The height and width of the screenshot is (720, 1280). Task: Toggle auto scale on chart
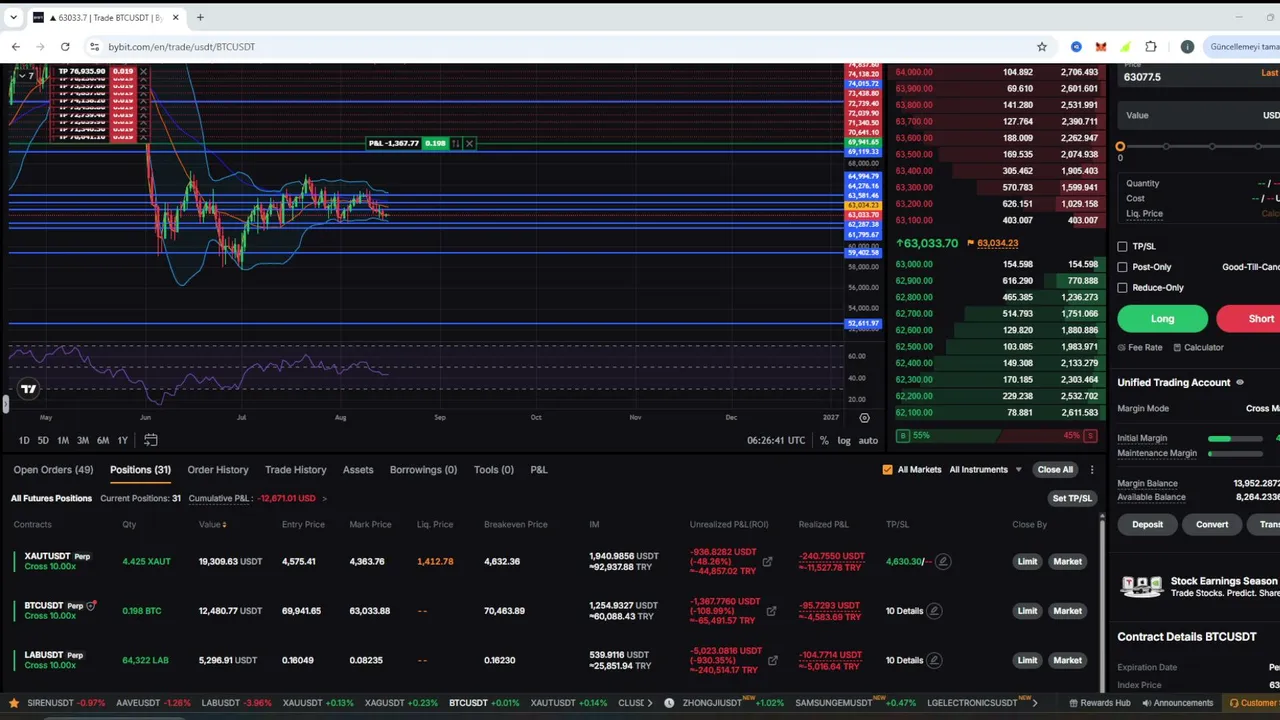pos(868,441)
